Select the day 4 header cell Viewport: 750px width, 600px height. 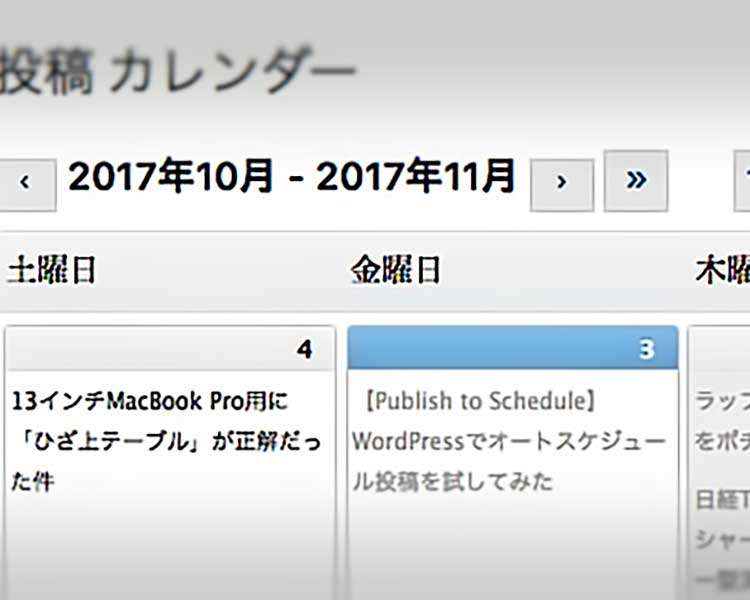point(170,348)
